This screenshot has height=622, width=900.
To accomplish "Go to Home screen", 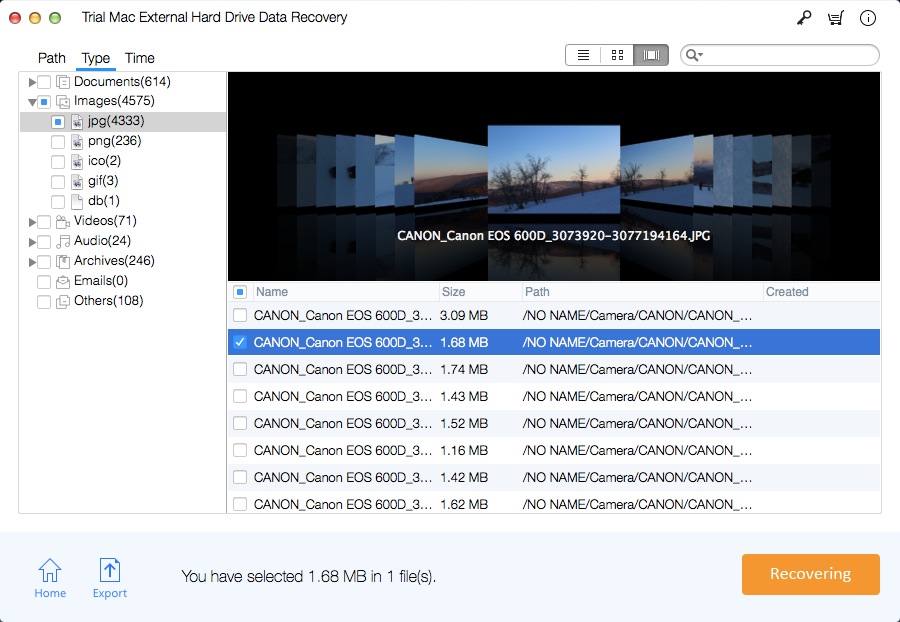I will pos(50,578).
